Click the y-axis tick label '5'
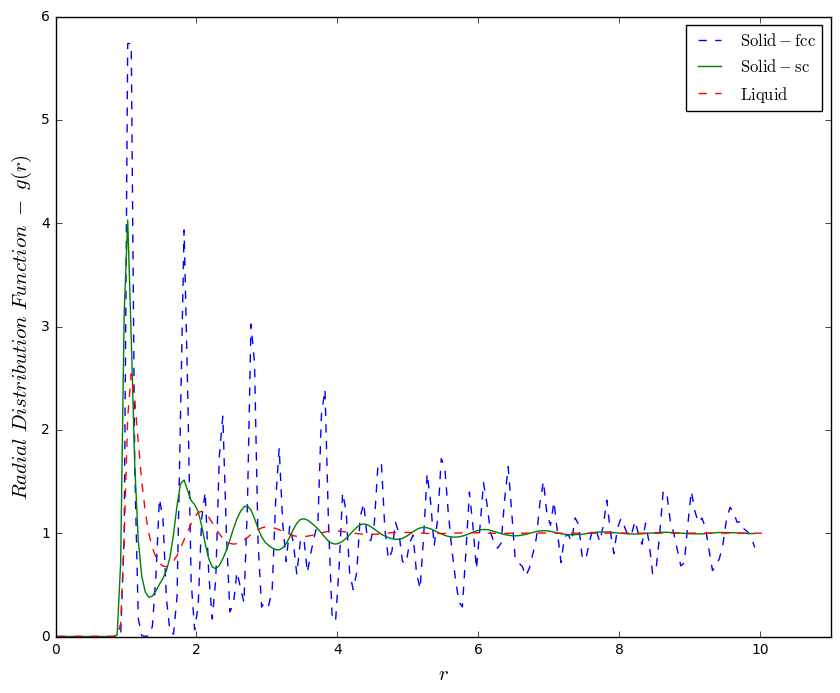 [x=46, y=120]
